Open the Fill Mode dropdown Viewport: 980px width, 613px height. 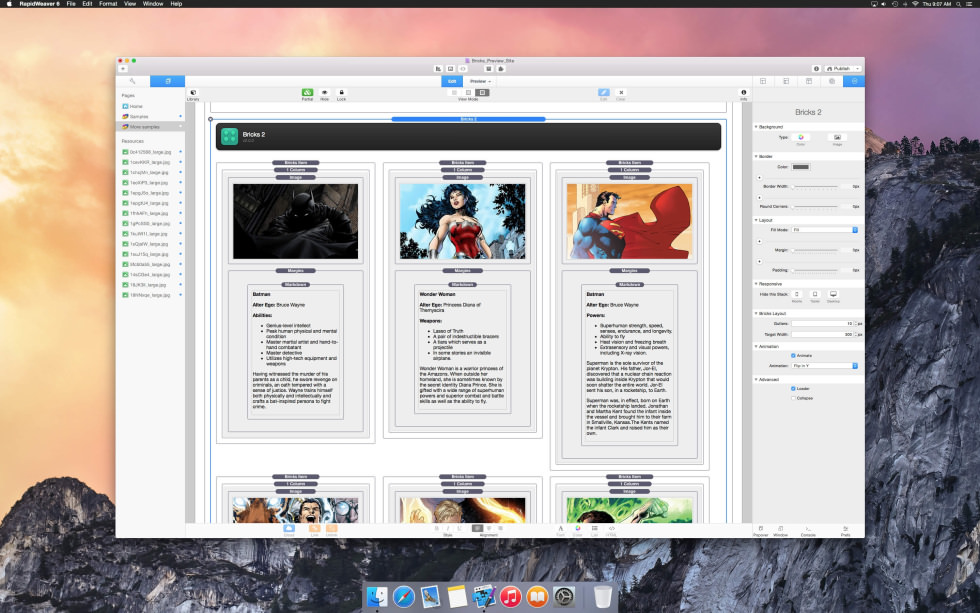(825, 230)
